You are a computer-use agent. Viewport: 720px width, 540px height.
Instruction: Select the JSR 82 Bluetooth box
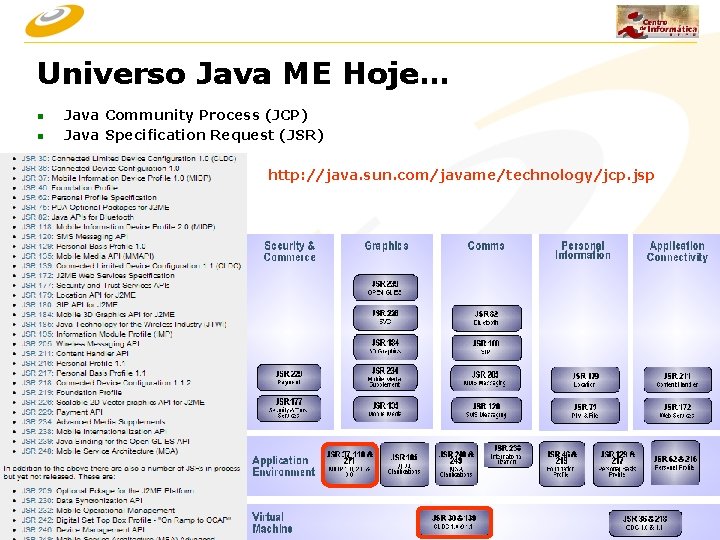[x=487, y=318]
